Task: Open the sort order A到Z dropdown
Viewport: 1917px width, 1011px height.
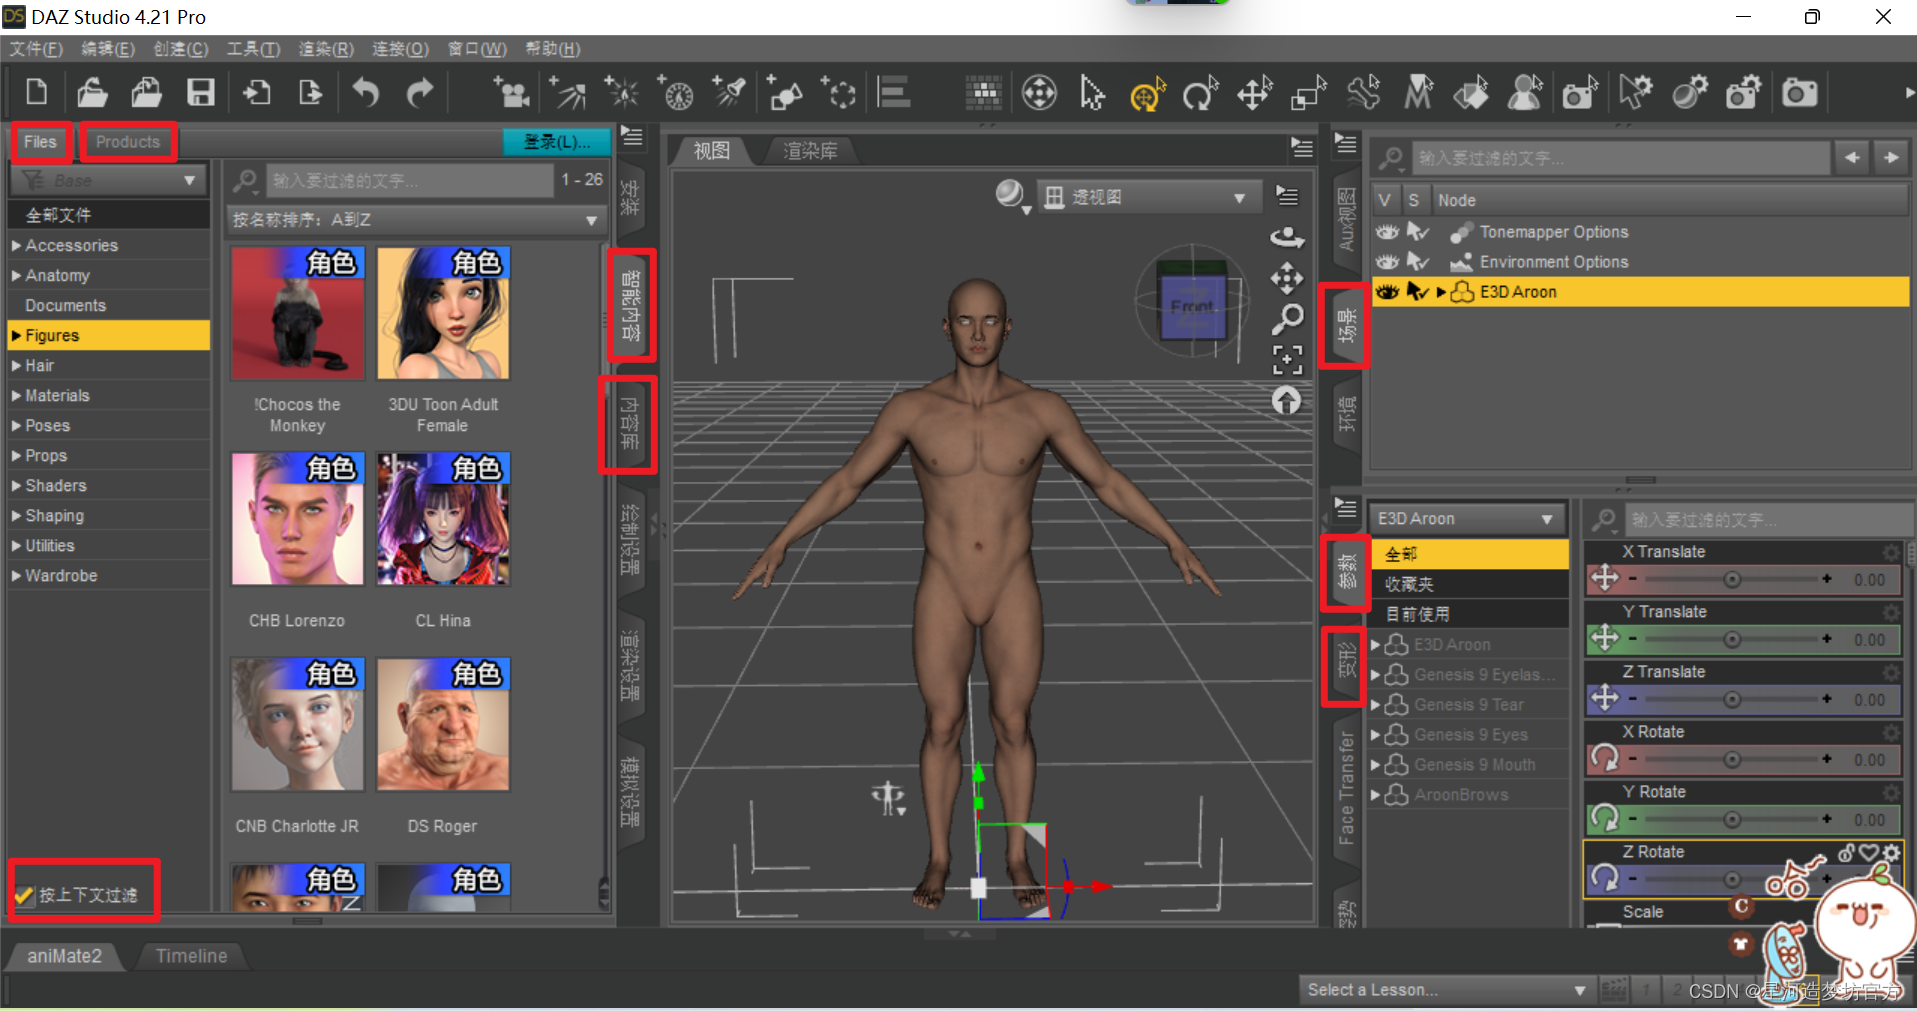Action: coord(415,220)
